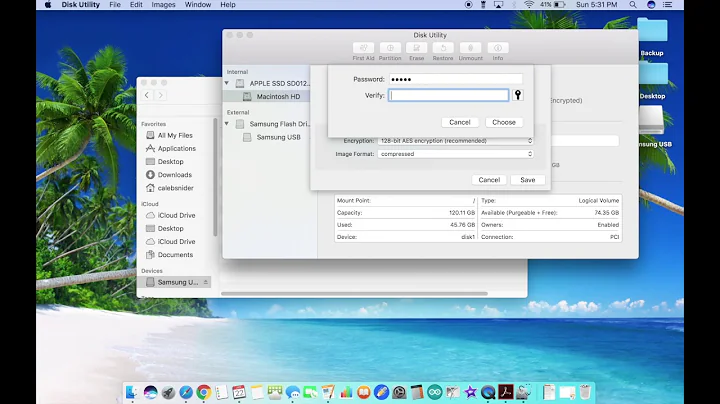Click the Wi-Fi status icon
The height and width of the screenshot is (404, 720).
(529, 5)
